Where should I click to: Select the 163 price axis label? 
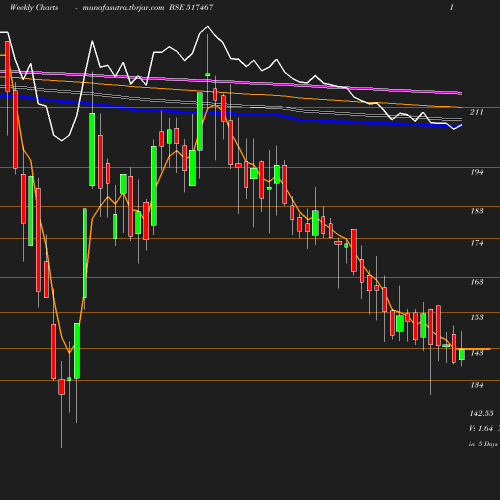point(477,282)
